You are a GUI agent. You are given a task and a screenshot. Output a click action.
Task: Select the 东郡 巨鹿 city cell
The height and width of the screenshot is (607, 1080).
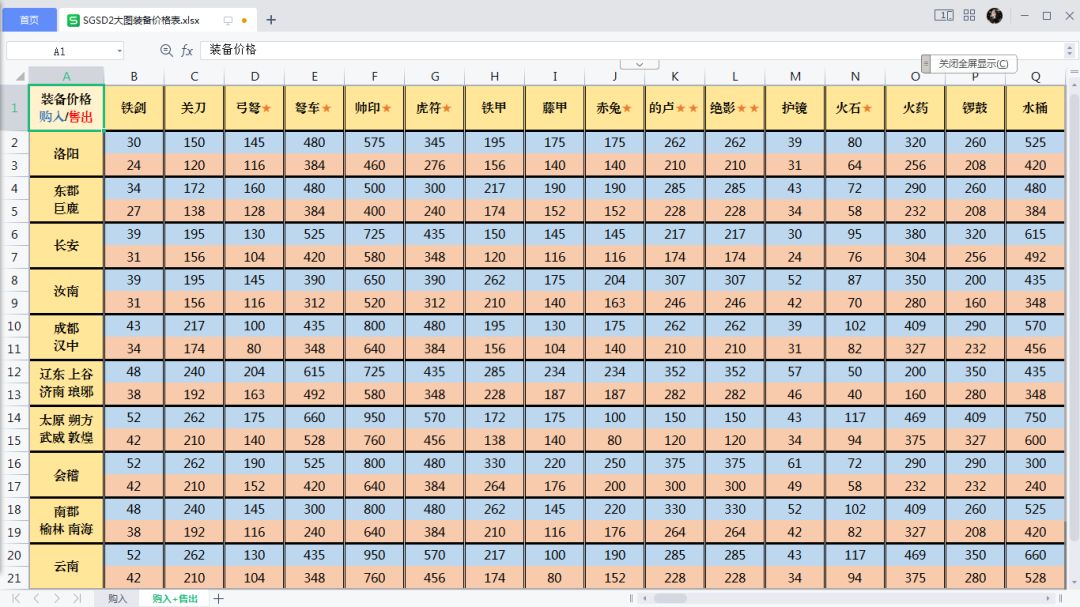(x=66, y=200)
